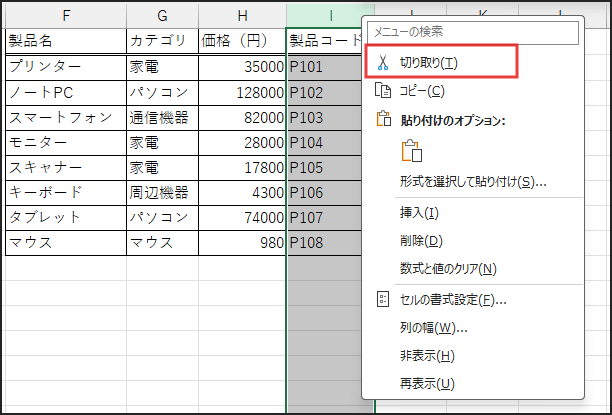612x415 pixels.
Task: Select column G header
Action: pyautogui.click(x=162, y=16)
